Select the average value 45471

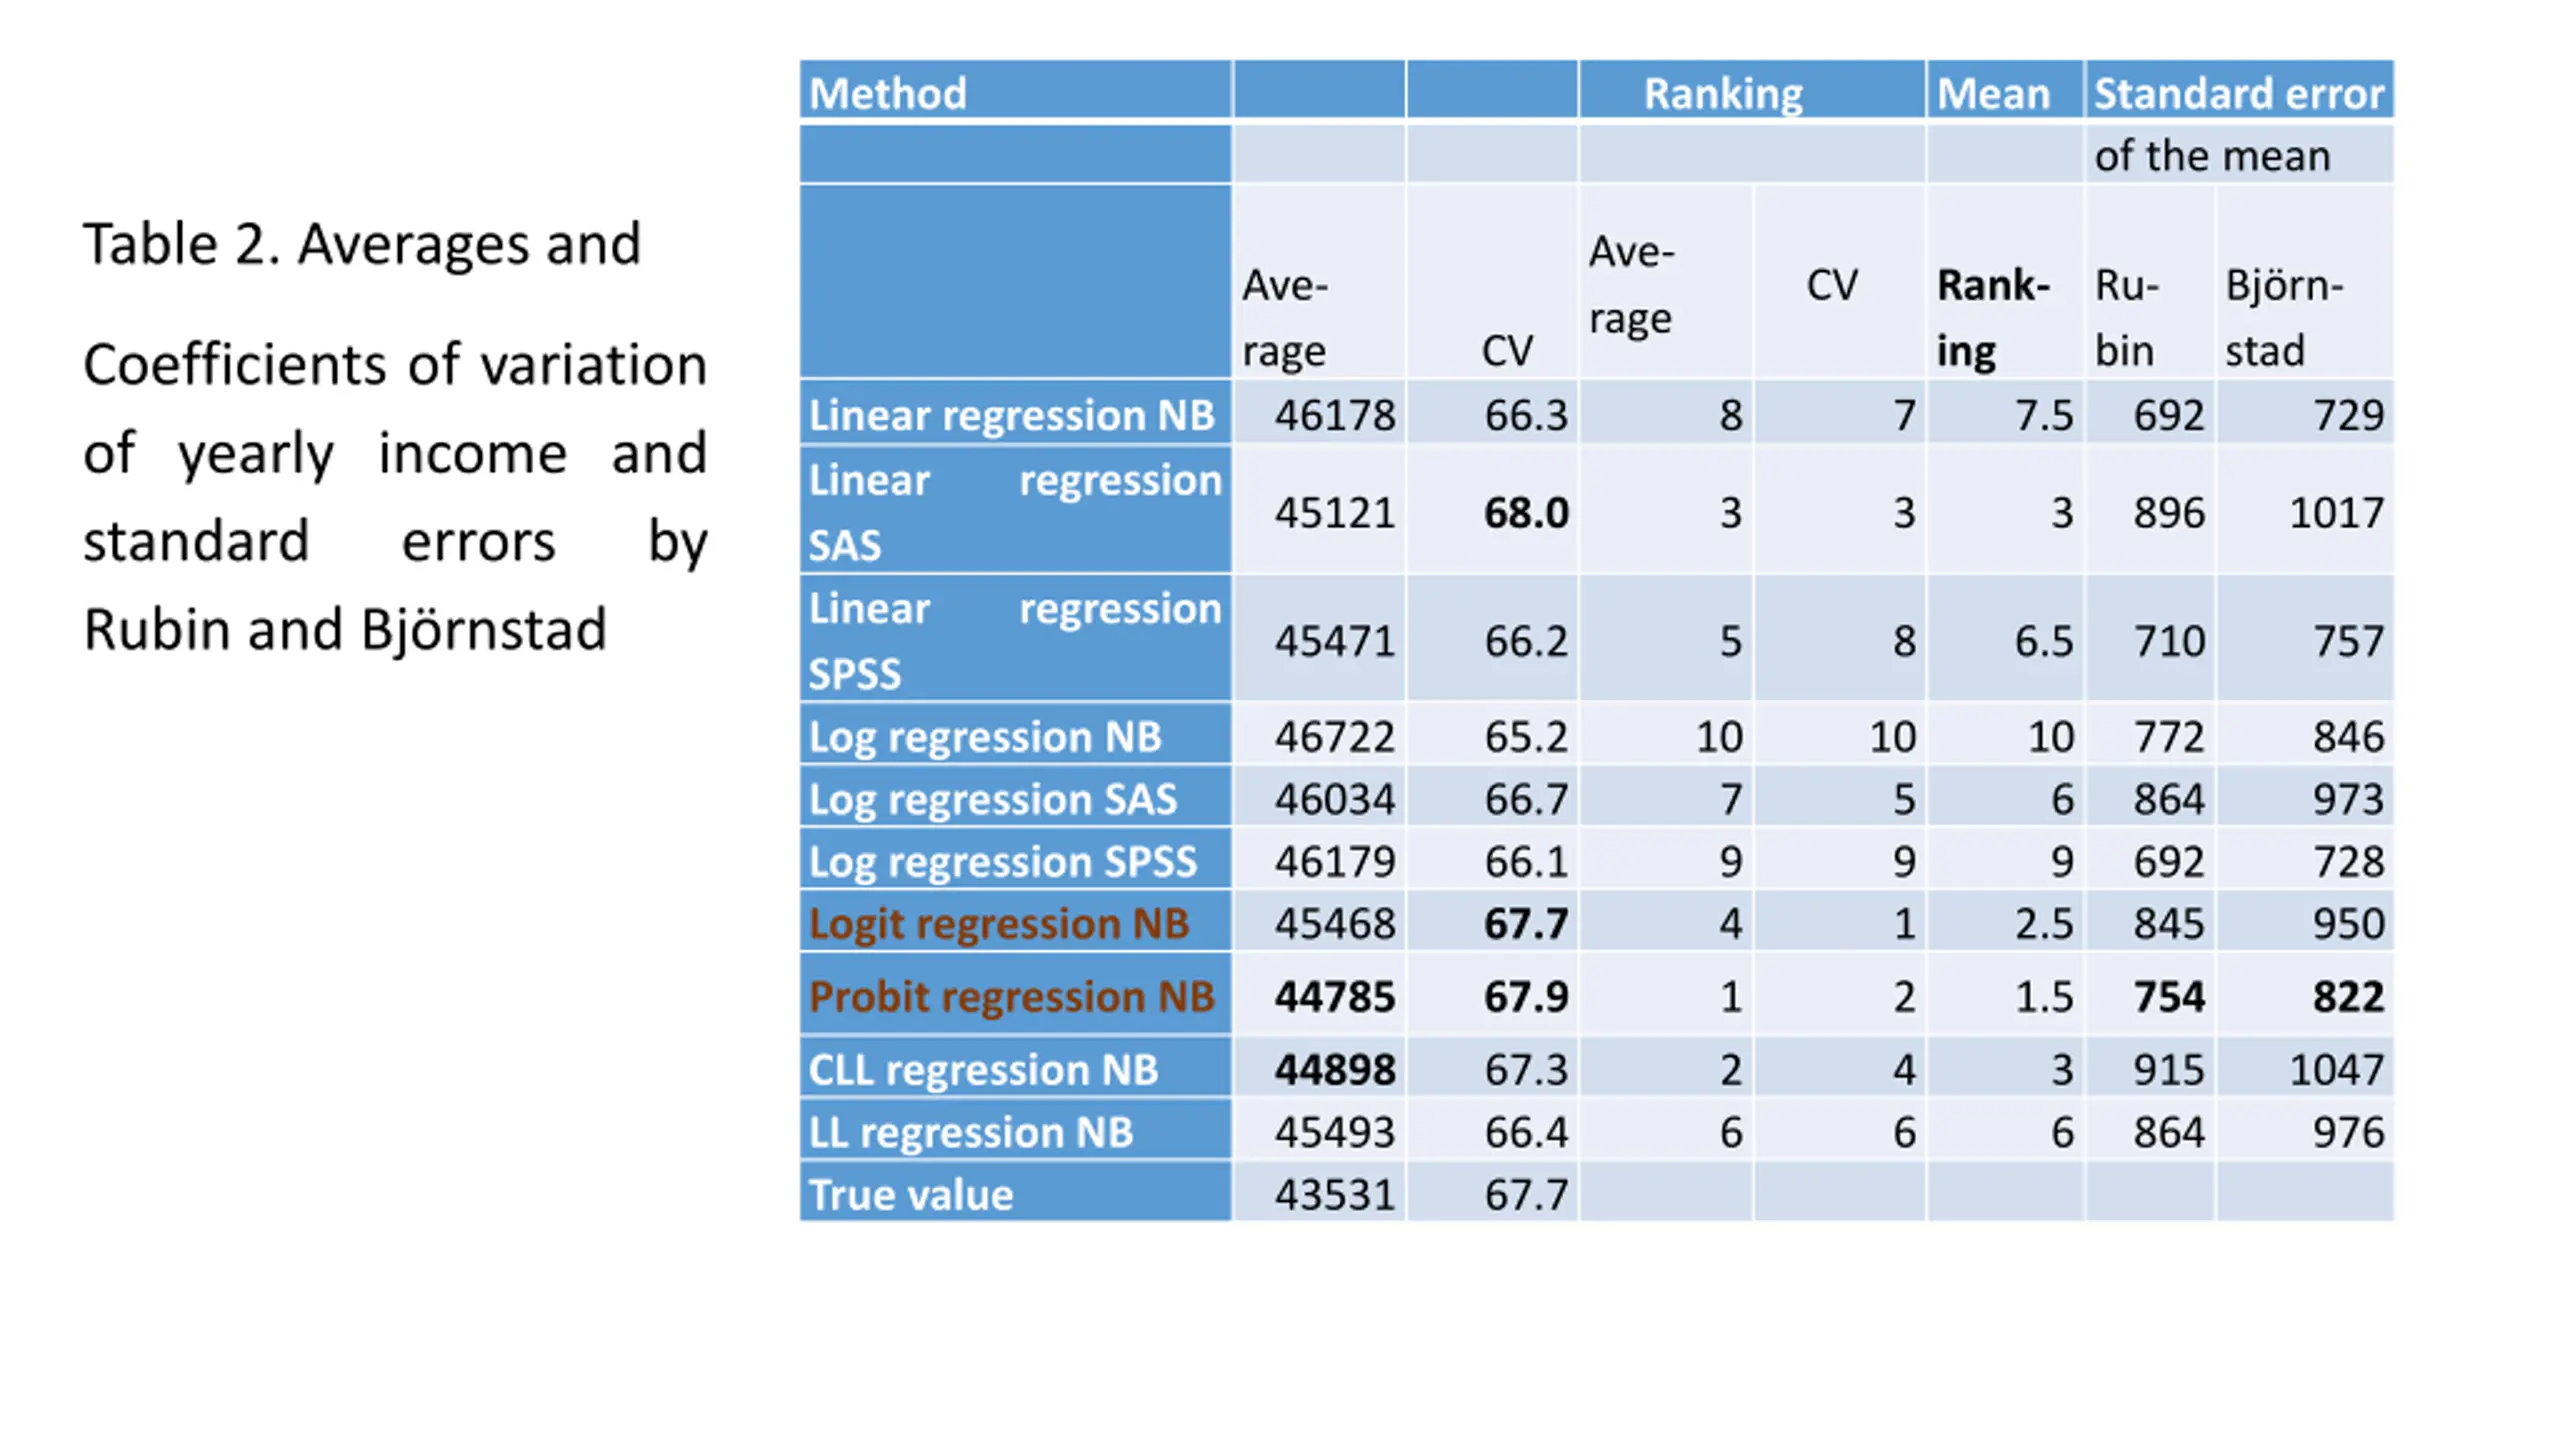[x=1334, y=640]
